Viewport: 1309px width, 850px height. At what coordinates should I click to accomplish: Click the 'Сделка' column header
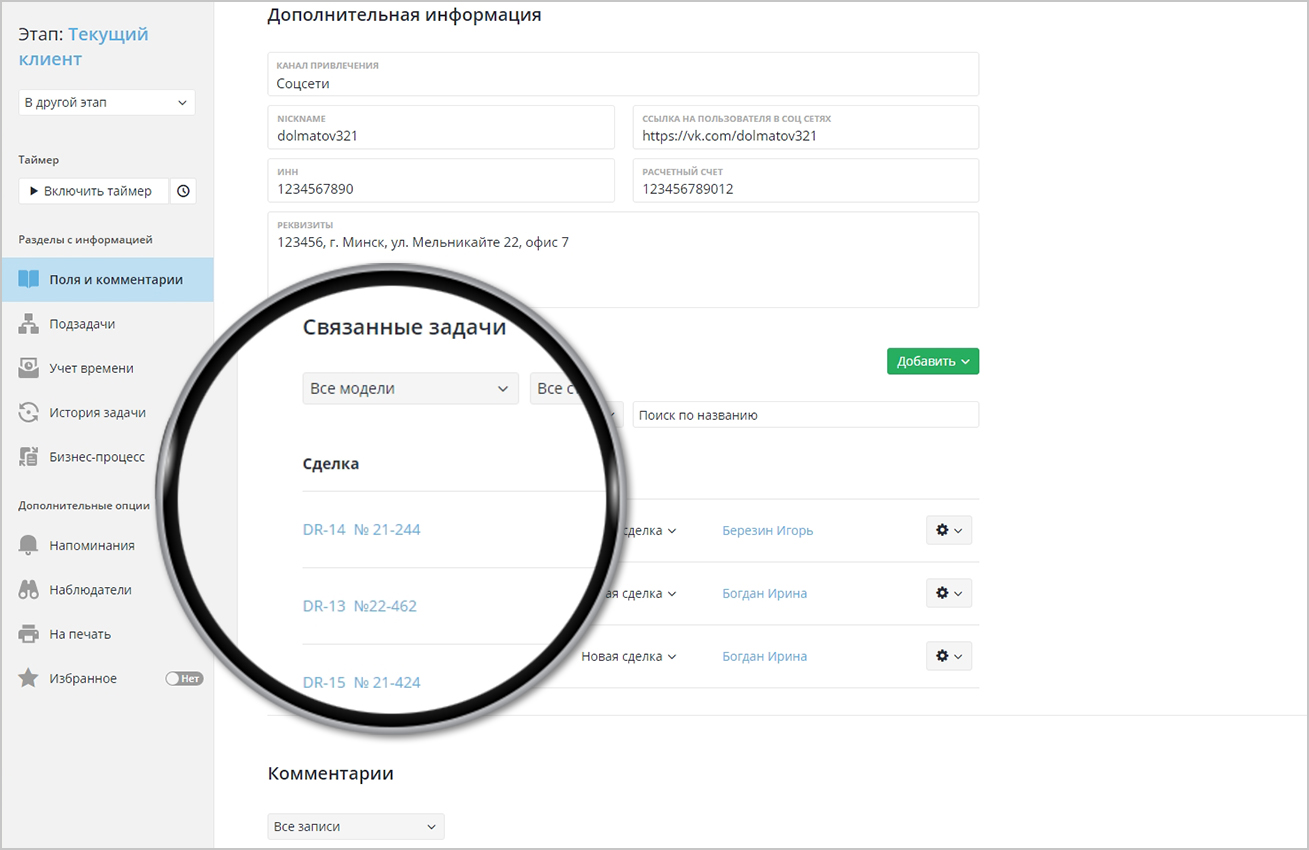331,464
